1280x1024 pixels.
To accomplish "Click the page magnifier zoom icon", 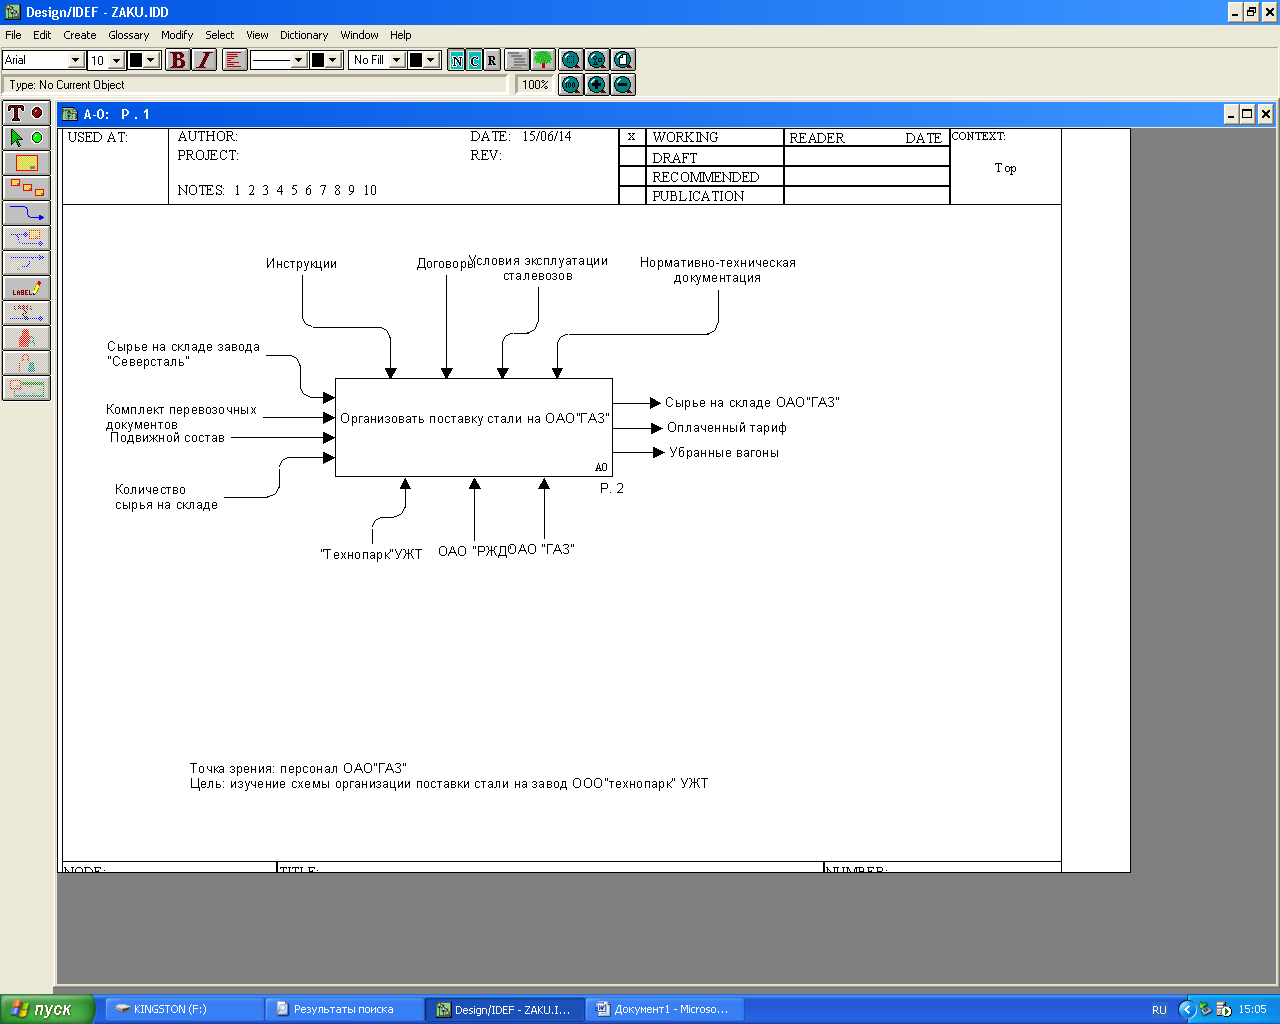I will click(623, 60).
